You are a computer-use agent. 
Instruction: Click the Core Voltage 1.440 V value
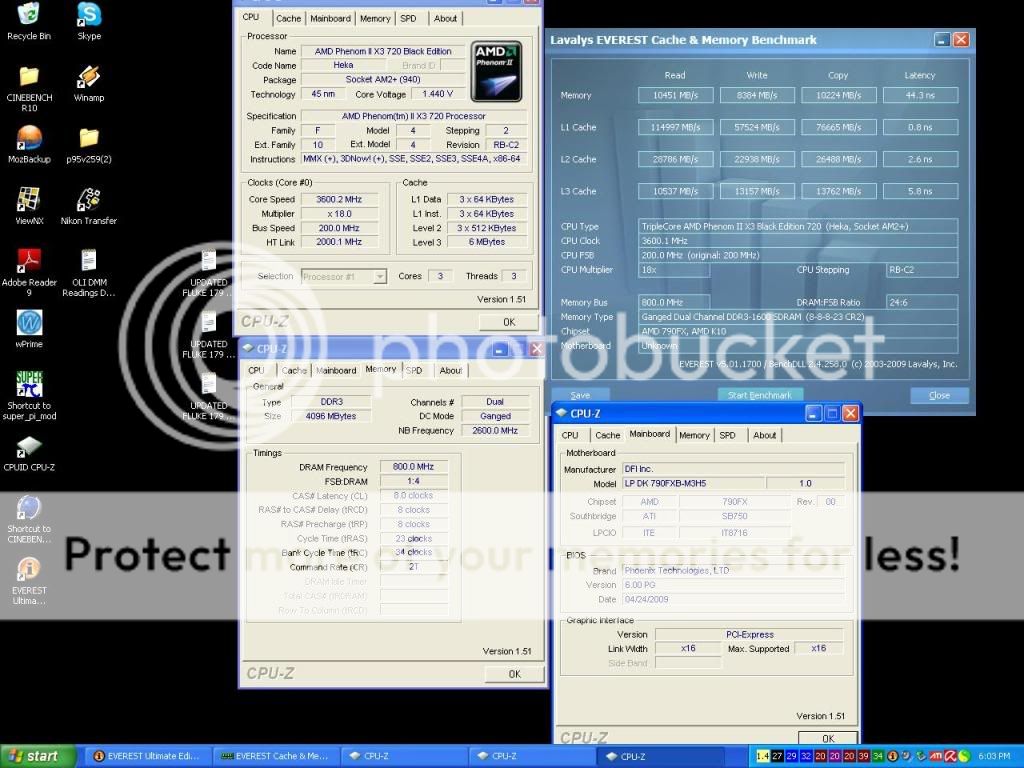438,94
